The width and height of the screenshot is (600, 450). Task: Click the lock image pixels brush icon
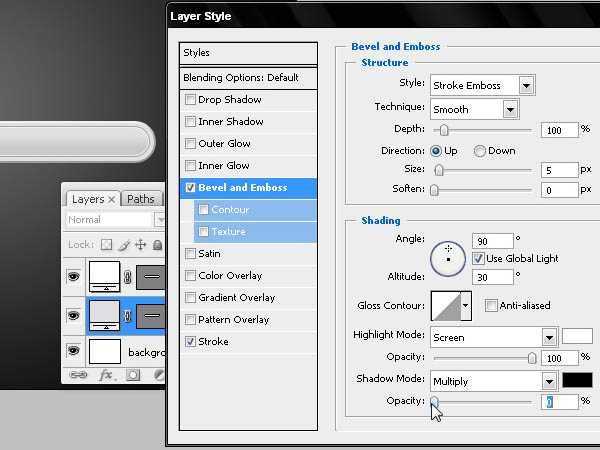[x=123, y=245]
